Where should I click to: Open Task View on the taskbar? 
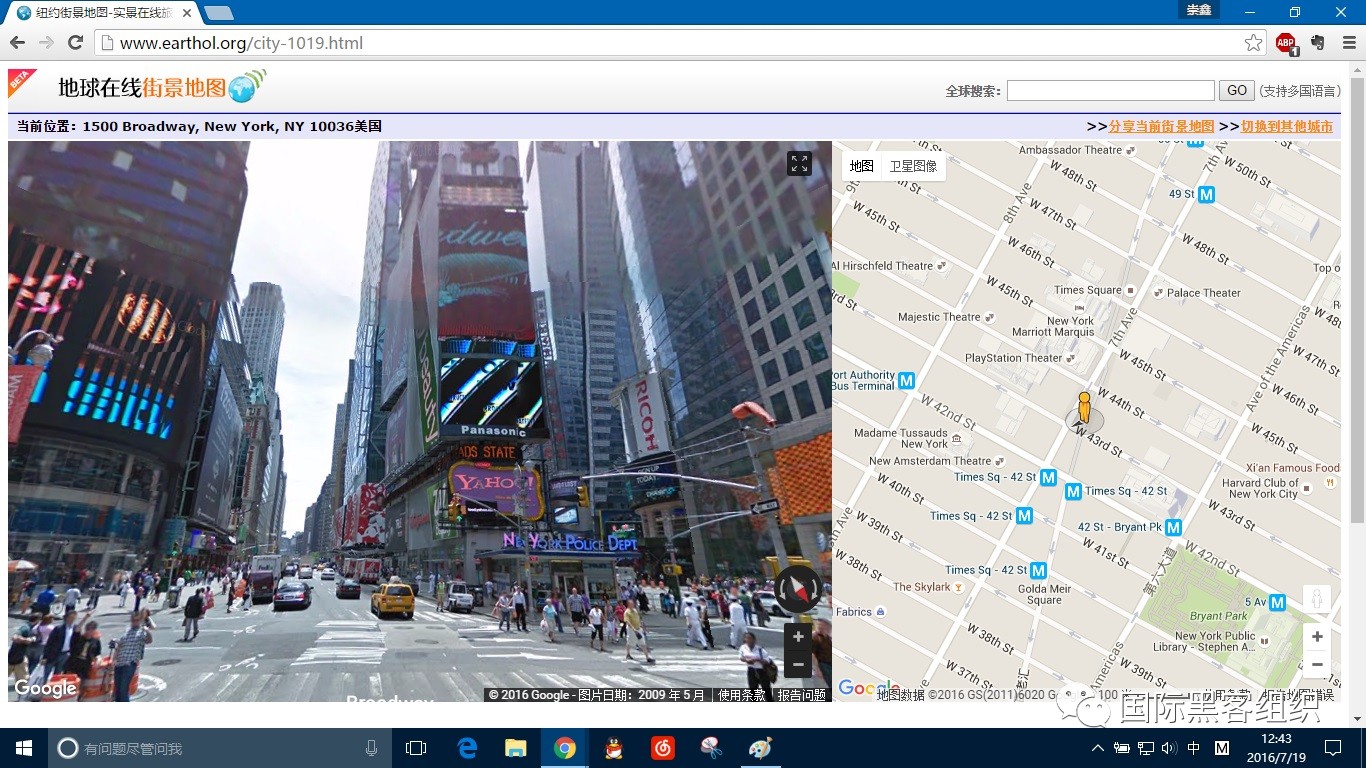tap(416, 748)
